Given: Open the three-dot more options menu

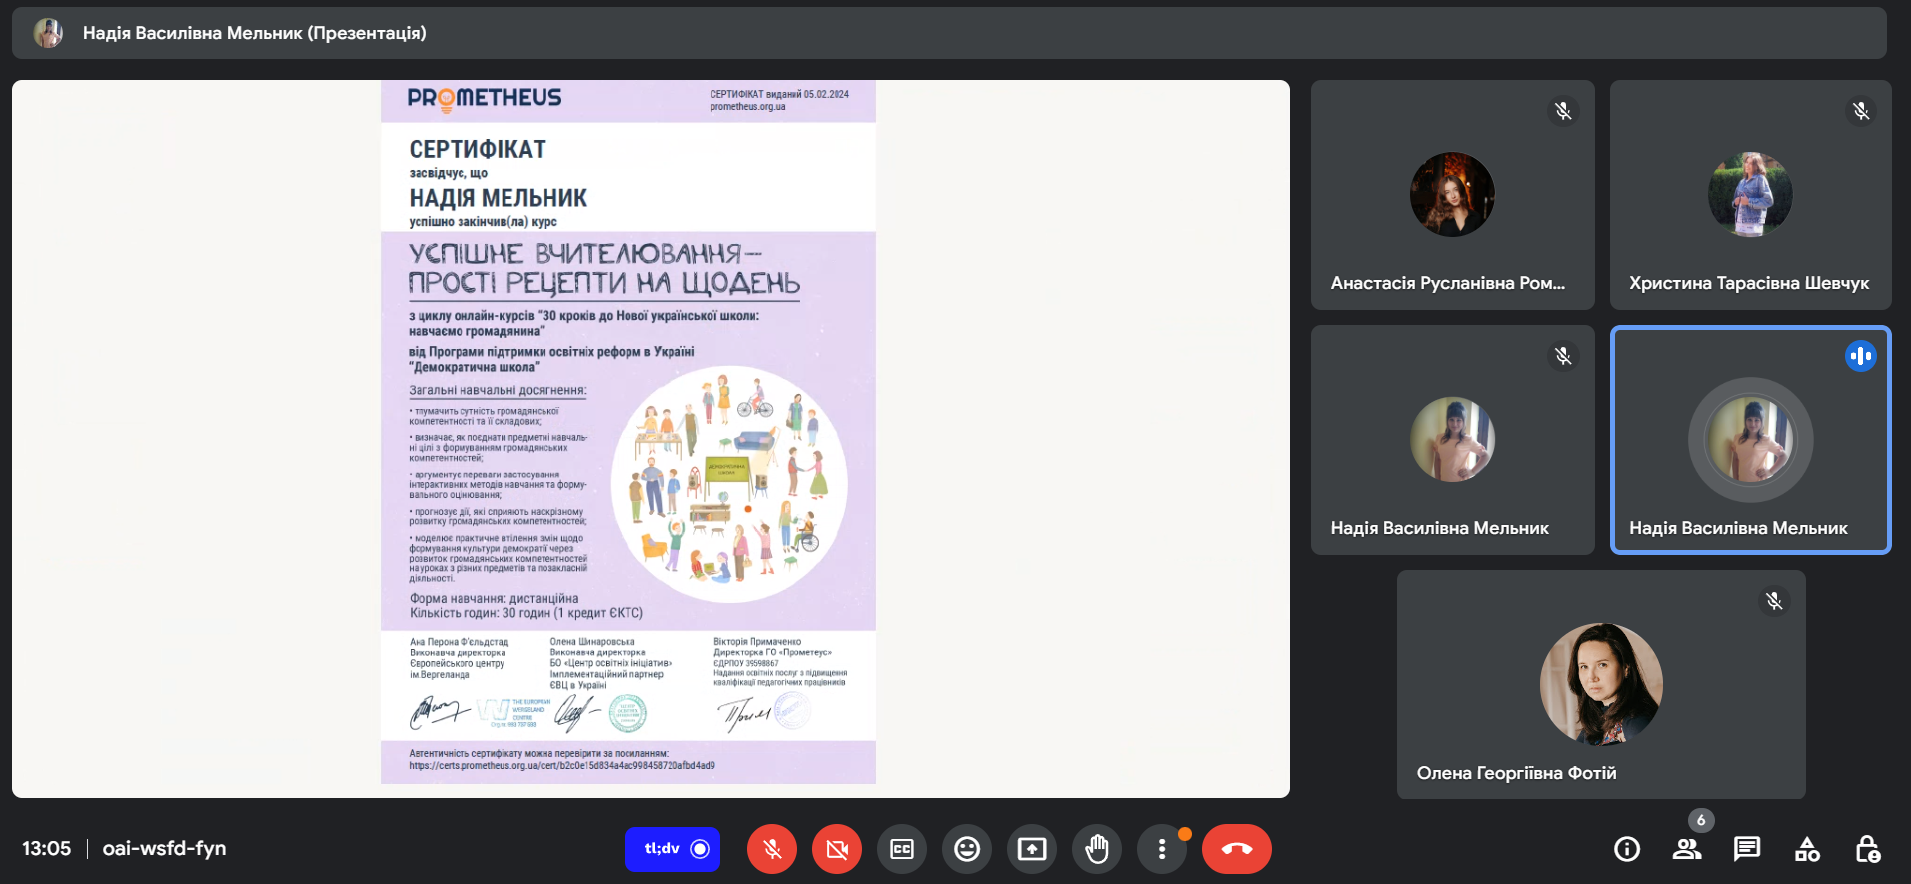Looking at the screenshot, I should coord(1162,849).
